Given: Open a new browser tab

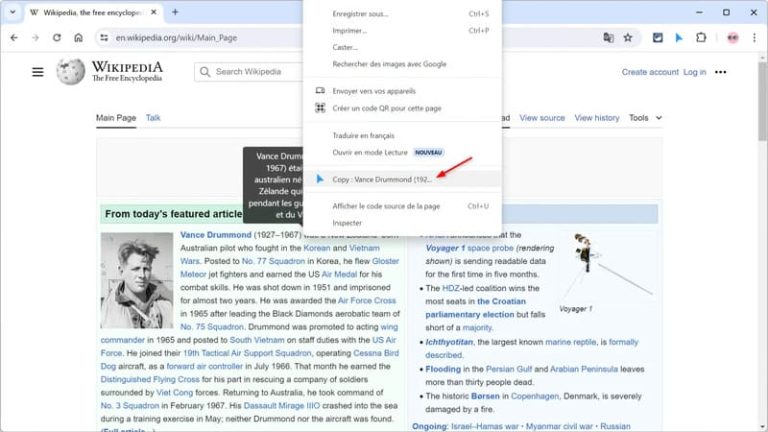Looking at the screenshot, I should 175,12.
